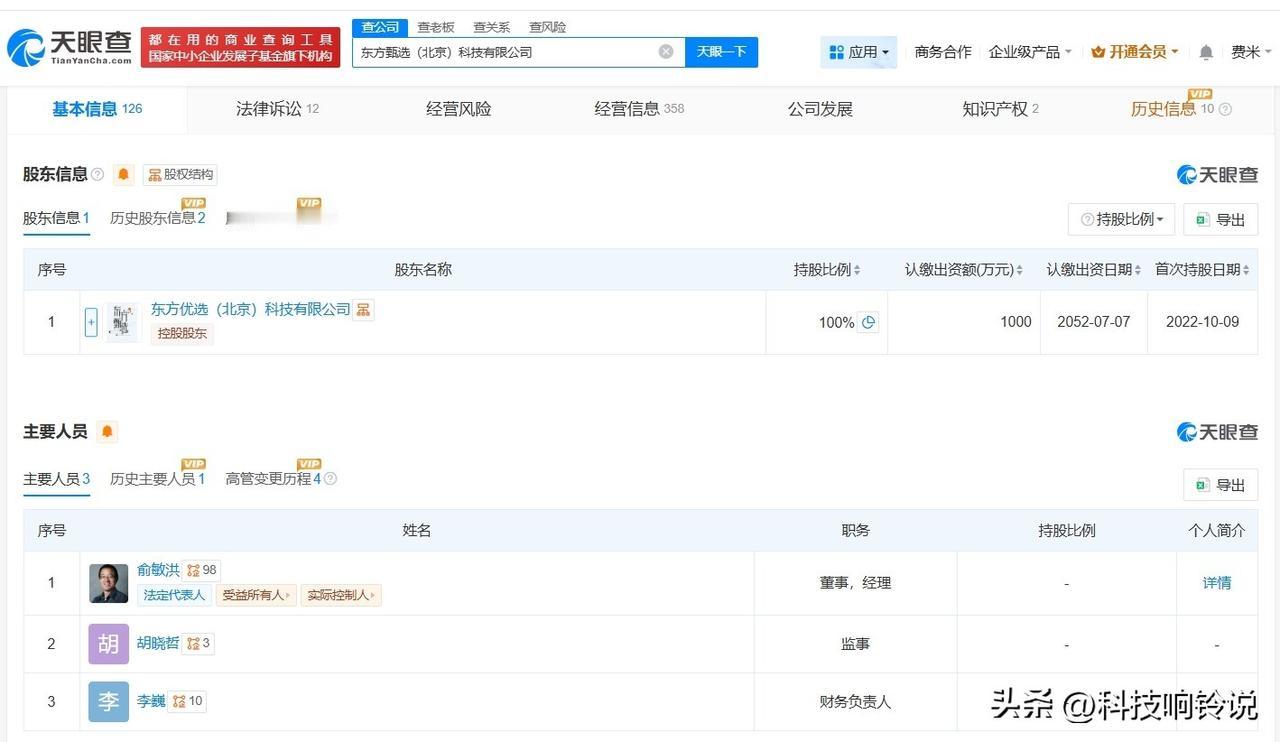Select the 历史主要人员 1 sub-tab
Image resolution: width=1280 pixels, height=742 pixels.
[x=158, y=479]
